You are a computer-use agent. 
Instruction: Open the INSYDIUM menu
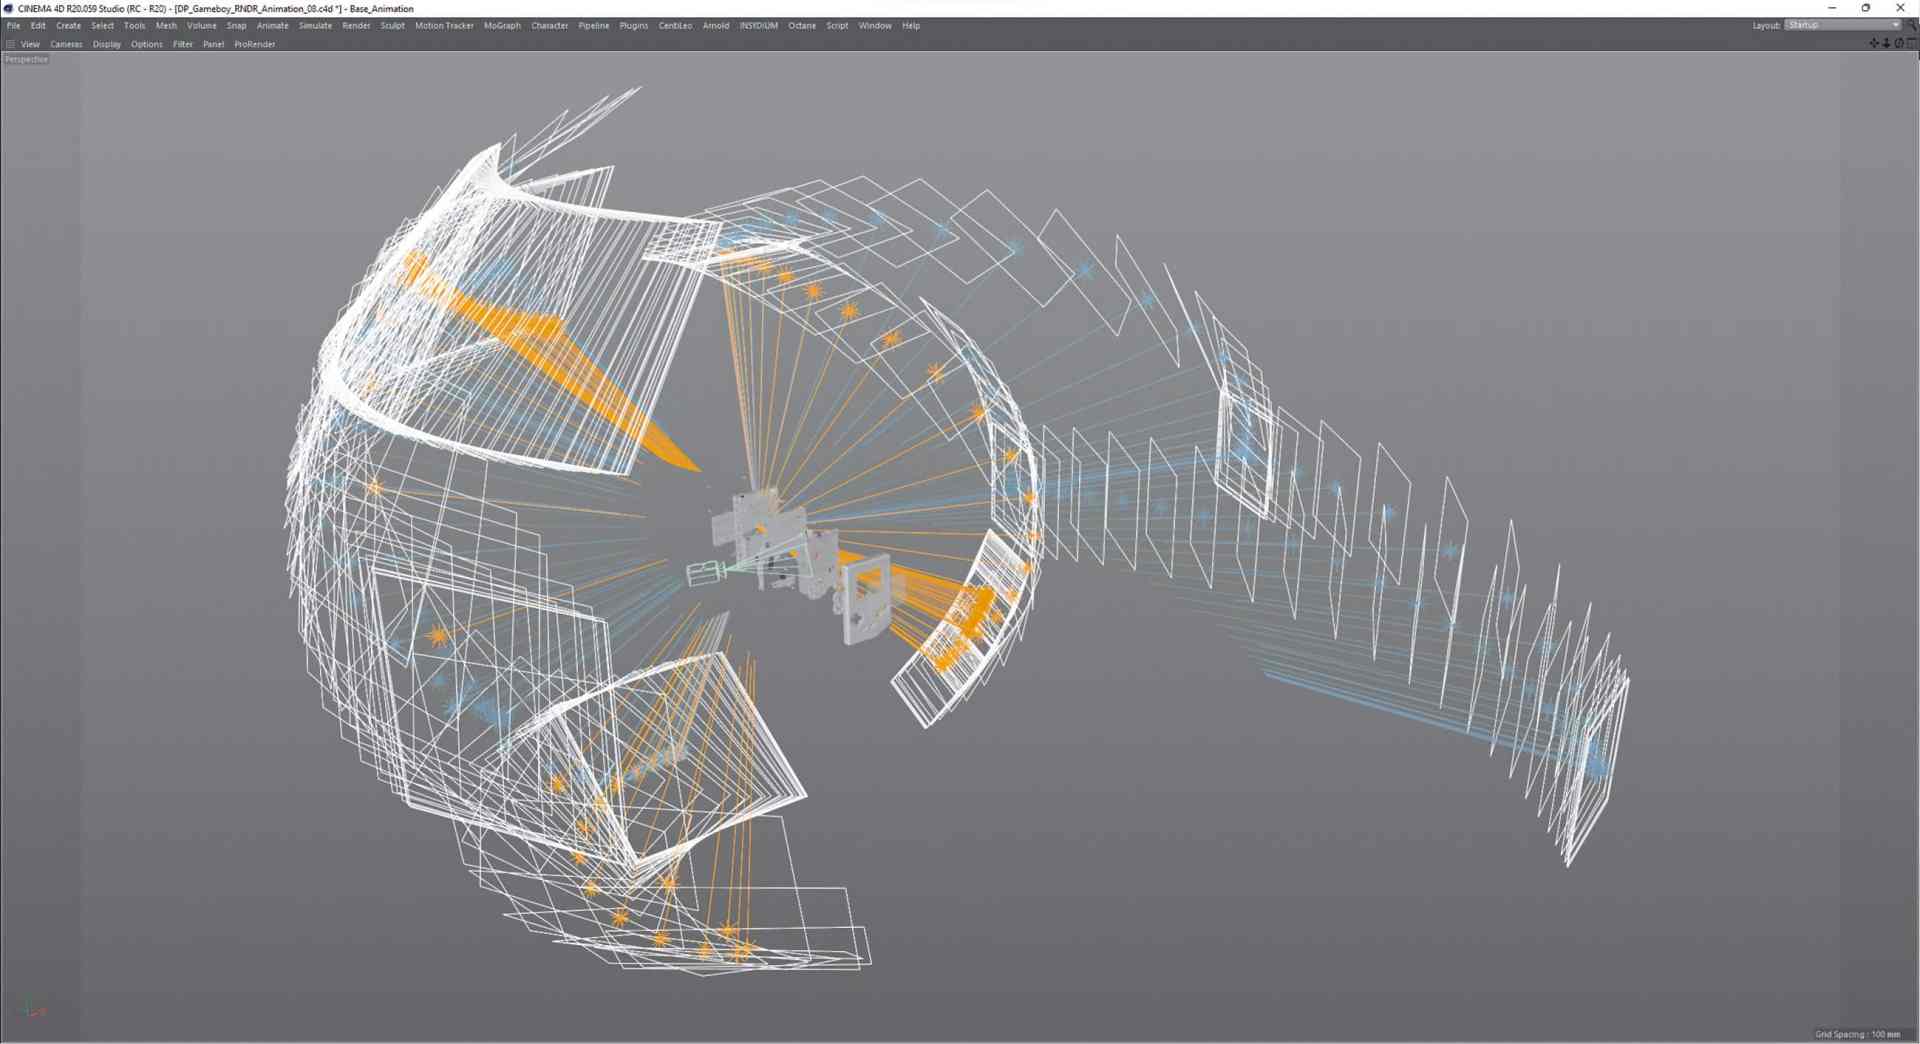[759, 25]
